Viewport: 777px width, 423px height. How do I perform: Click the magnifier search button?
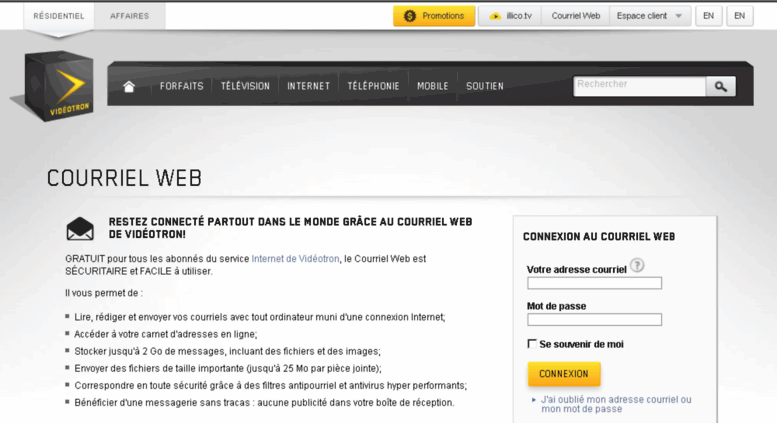(x=721, y=87)
